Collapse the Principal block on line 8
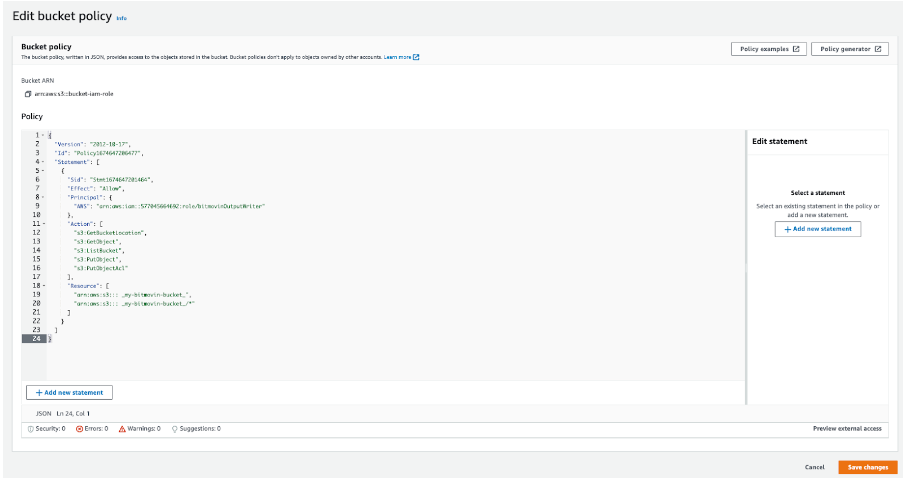This screenshot has width=903, height=478. 43,197
